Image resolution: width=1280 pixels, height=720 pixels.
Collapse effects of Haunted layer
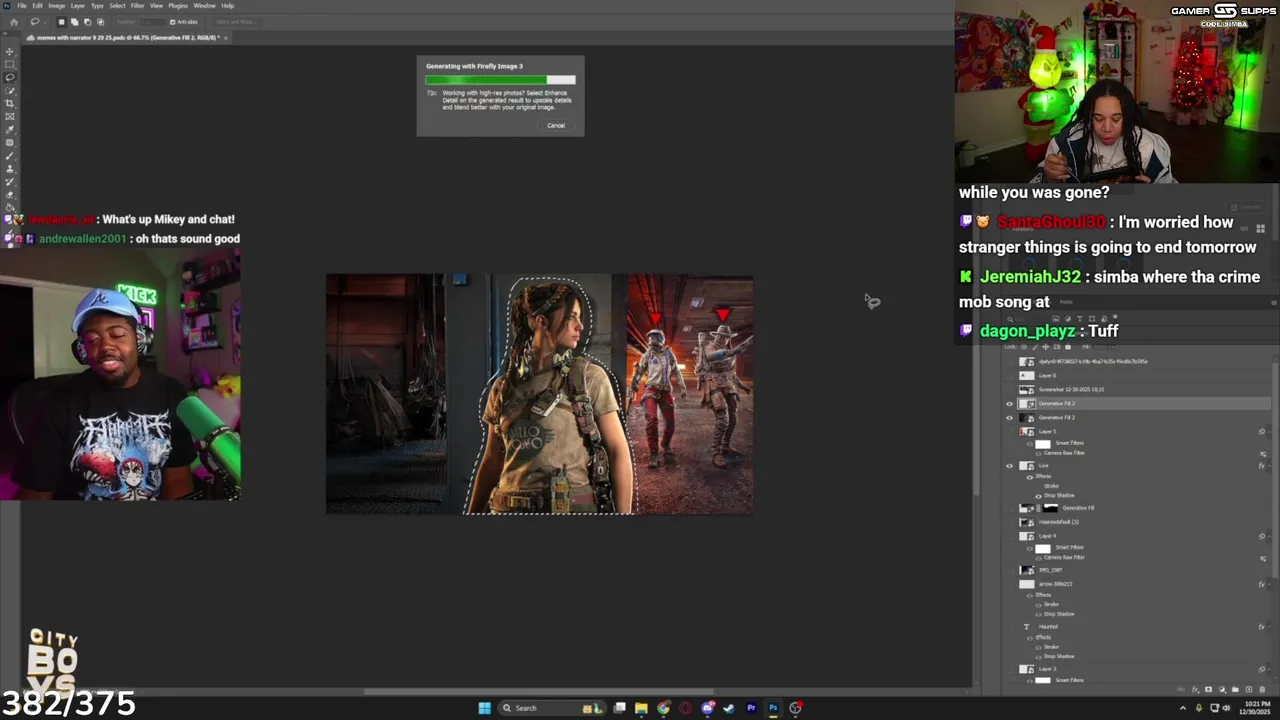(1269, 627)
